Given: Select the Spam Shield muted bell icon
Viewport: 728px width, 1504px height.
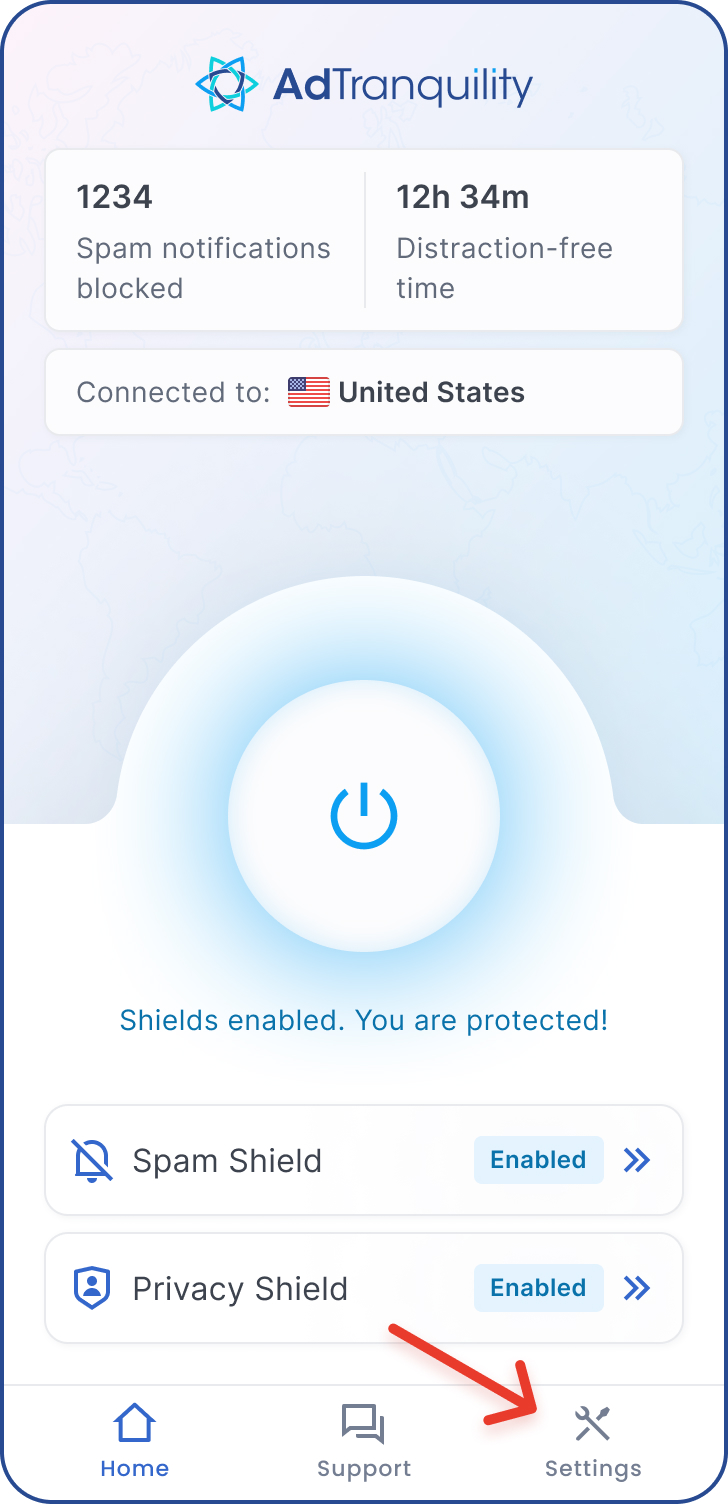Looking at the screenshot, I should pos(91,1160).
